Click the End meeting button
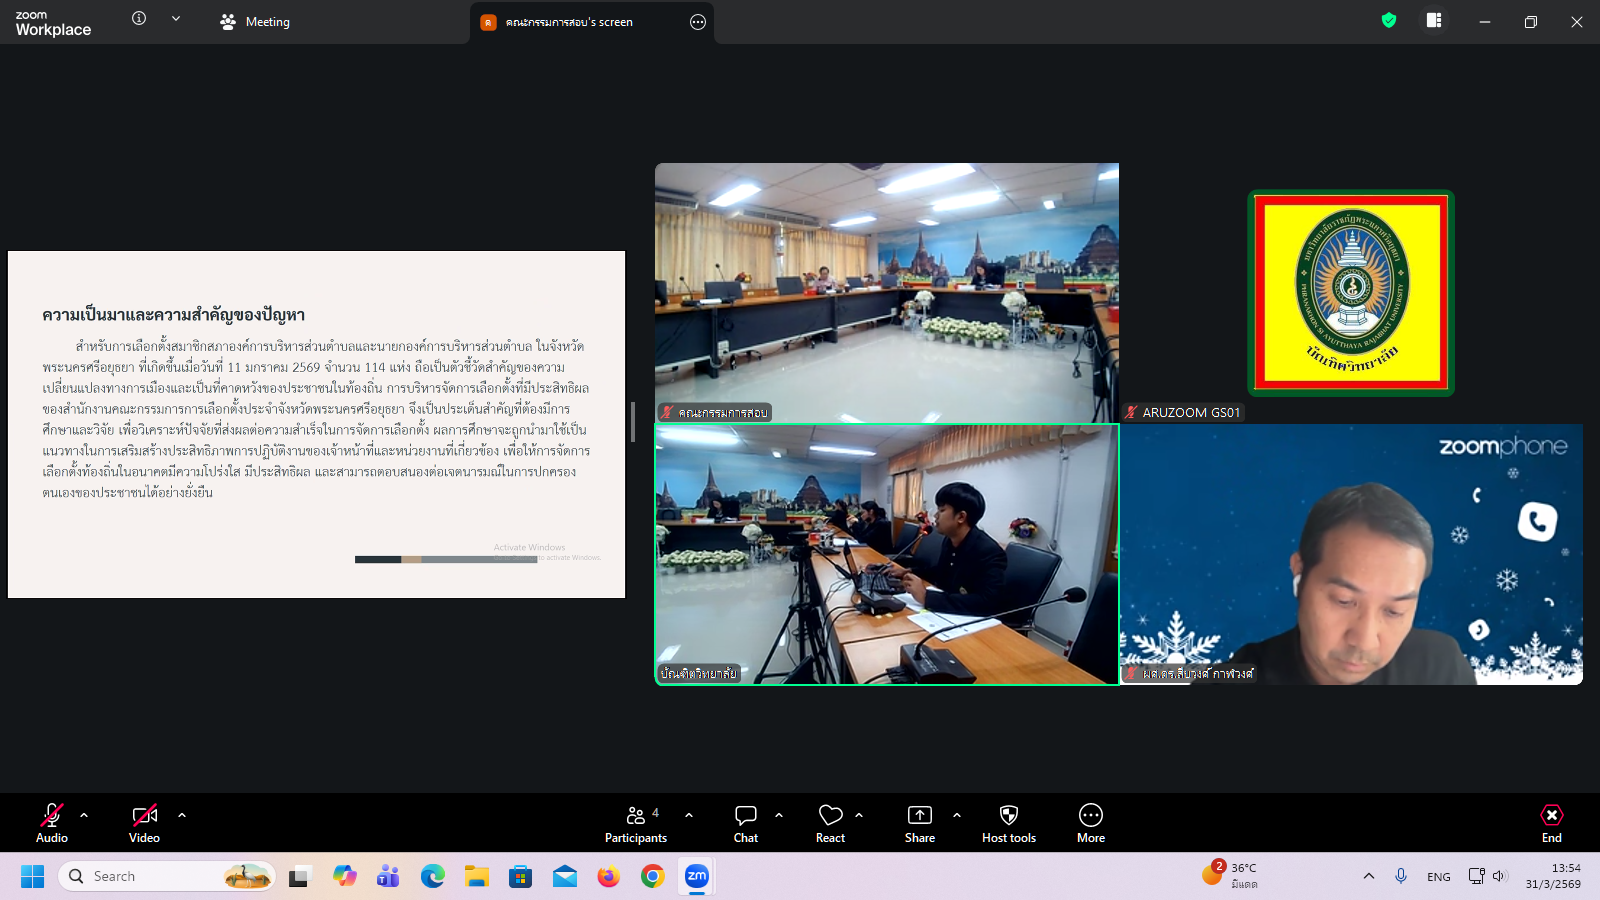 coord(1551,823)
